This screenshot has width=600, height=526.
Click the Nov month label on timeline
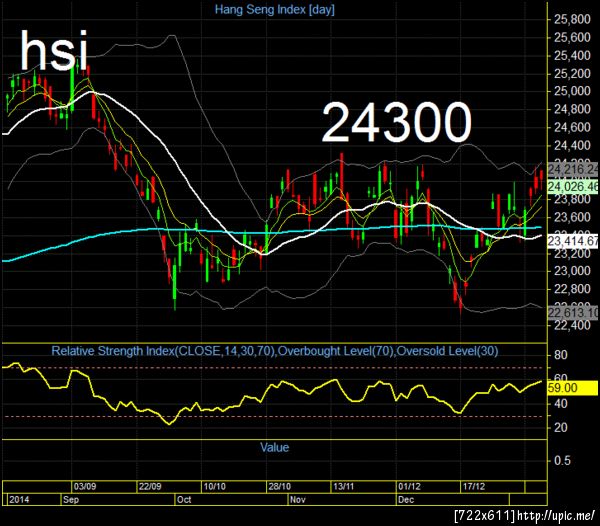[298, 500]
